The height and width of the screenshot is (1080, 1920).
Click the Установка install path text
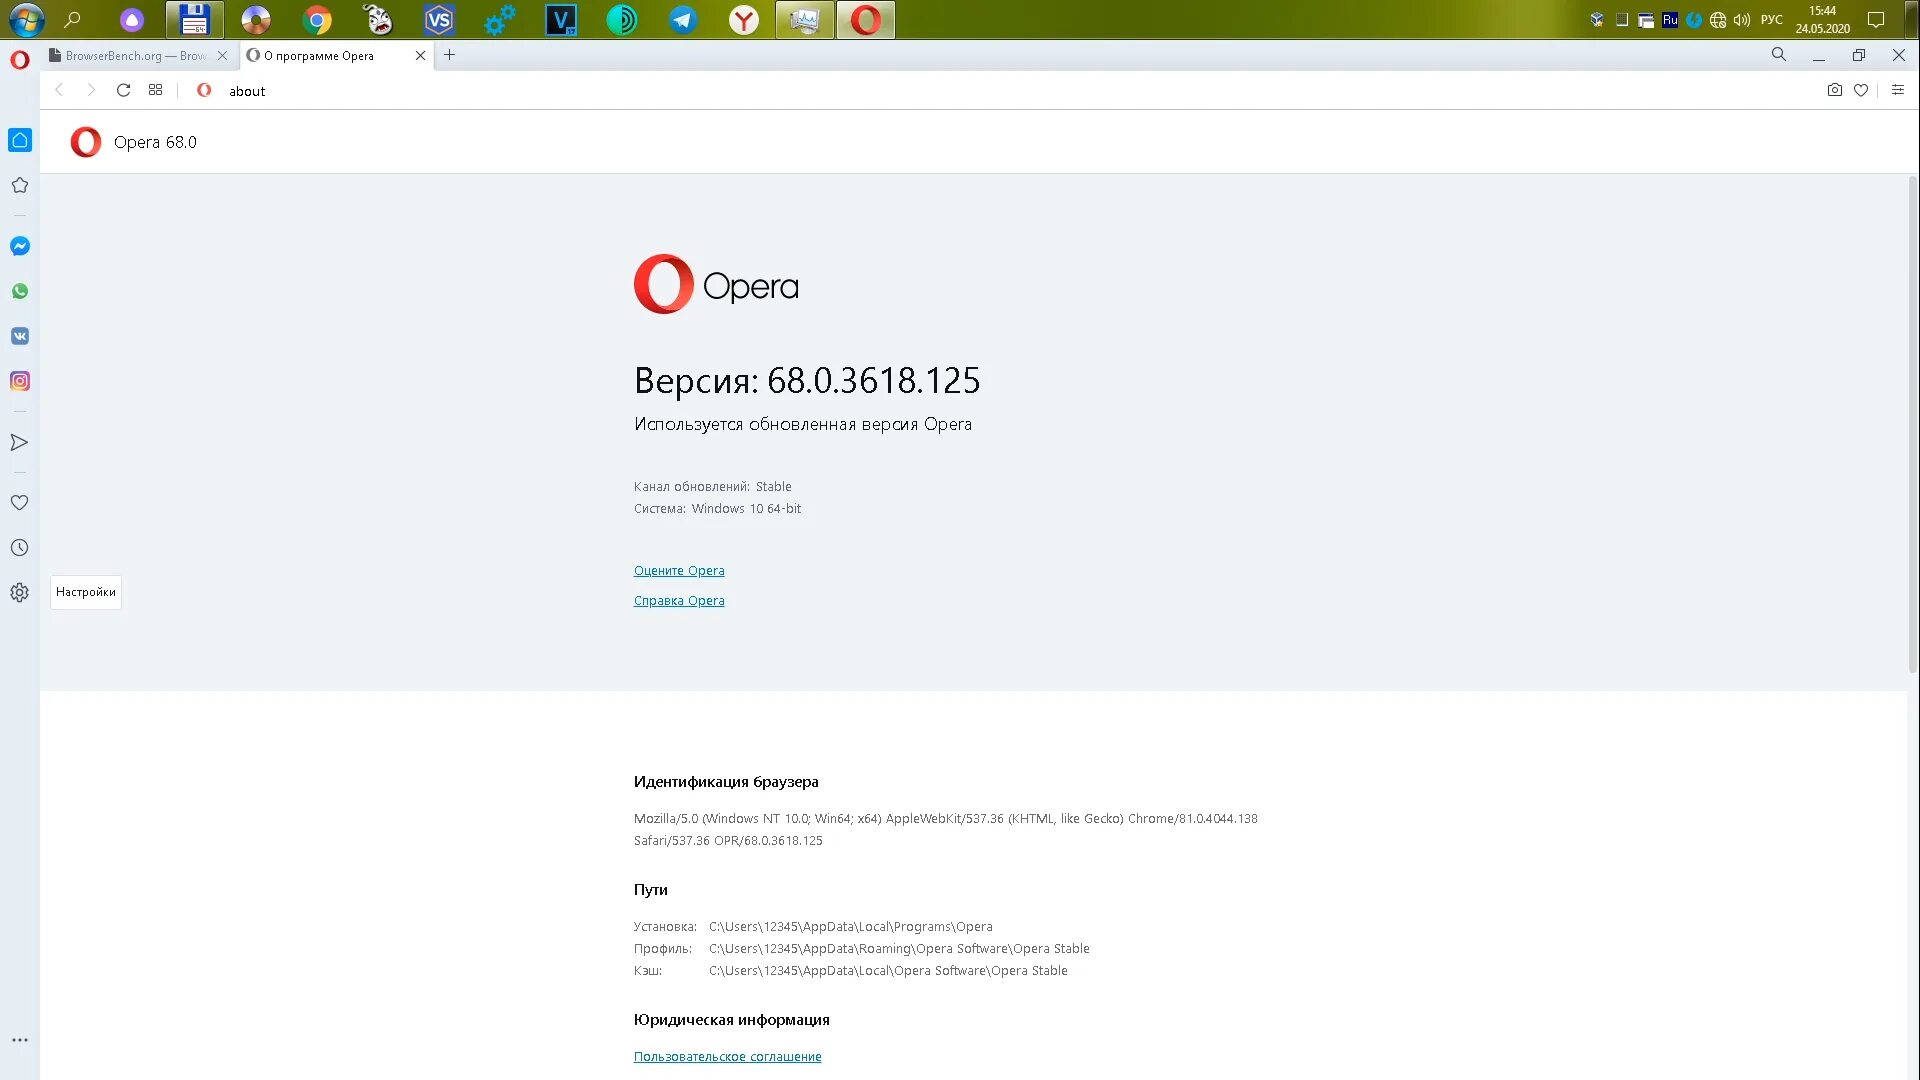(x=850, y=927)
